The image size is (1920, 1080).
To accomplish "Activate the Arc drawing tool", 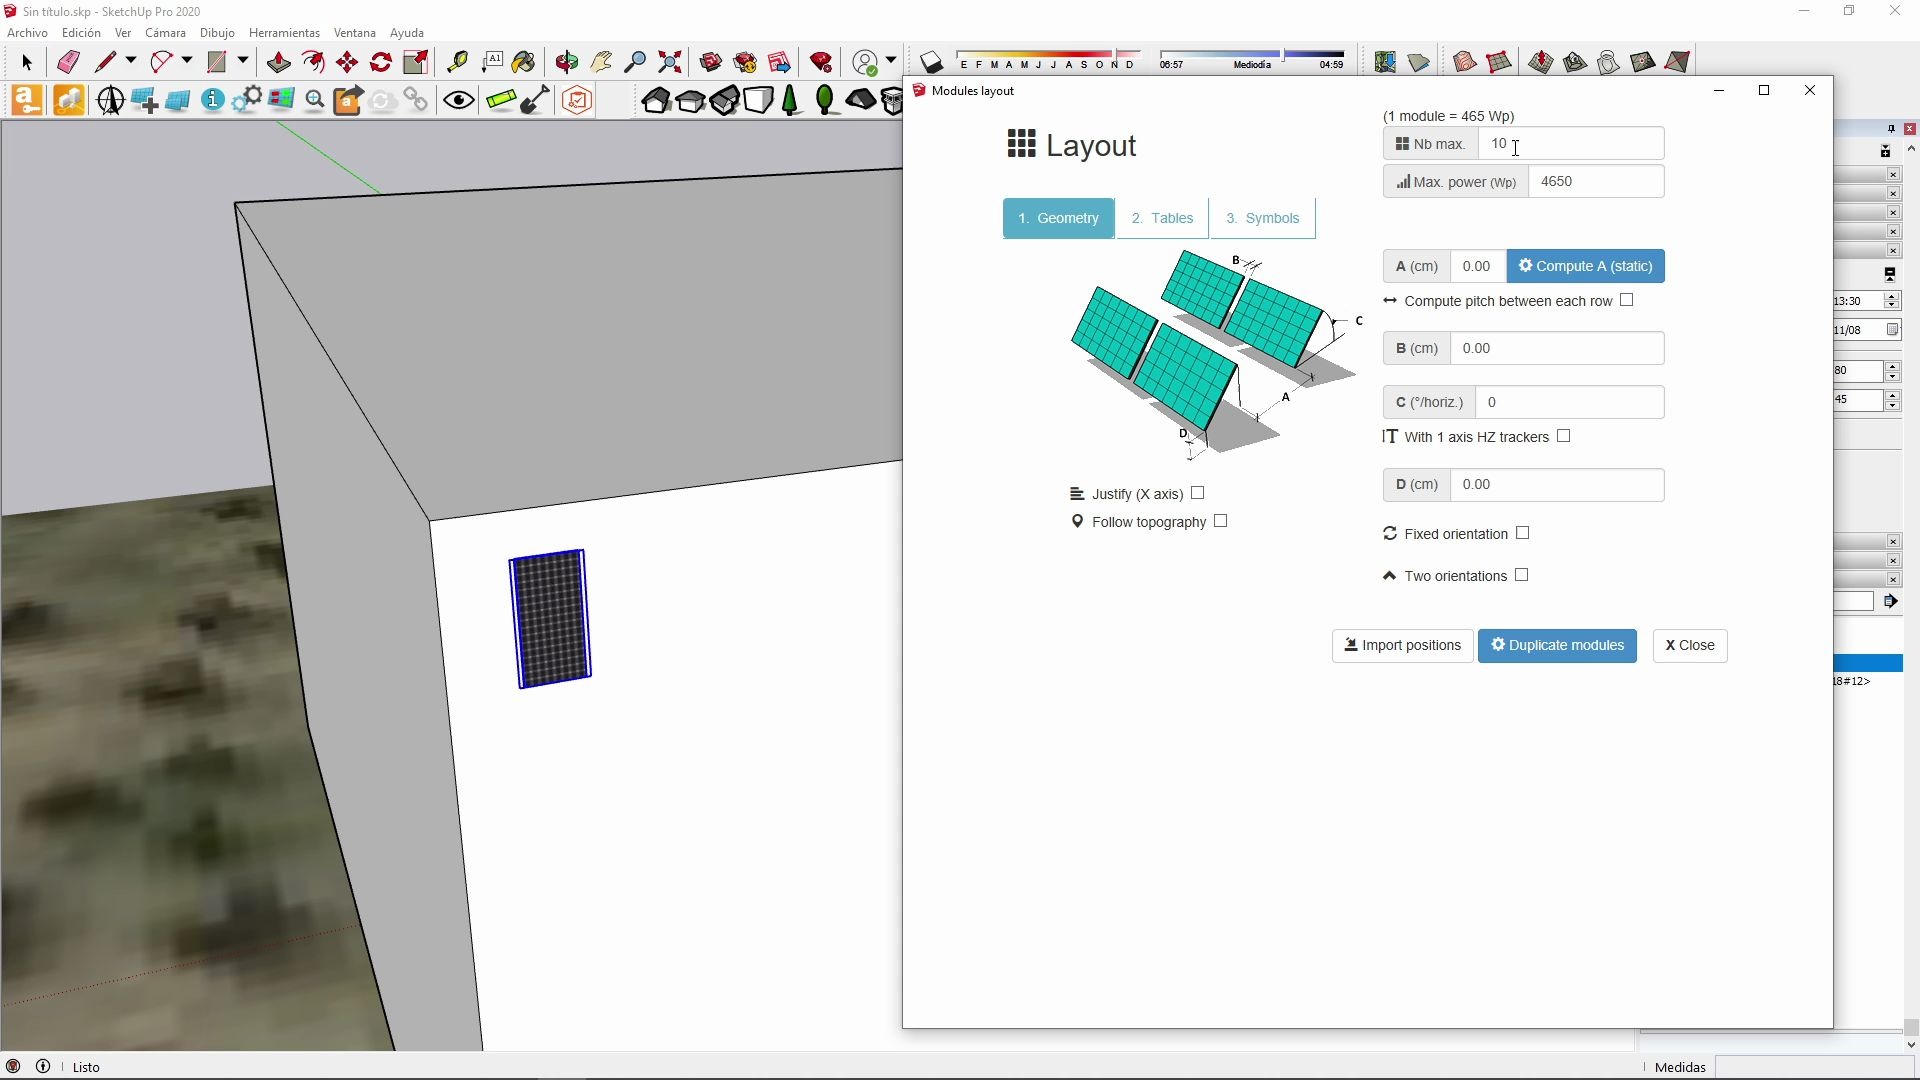I will (x=161, y=62).
